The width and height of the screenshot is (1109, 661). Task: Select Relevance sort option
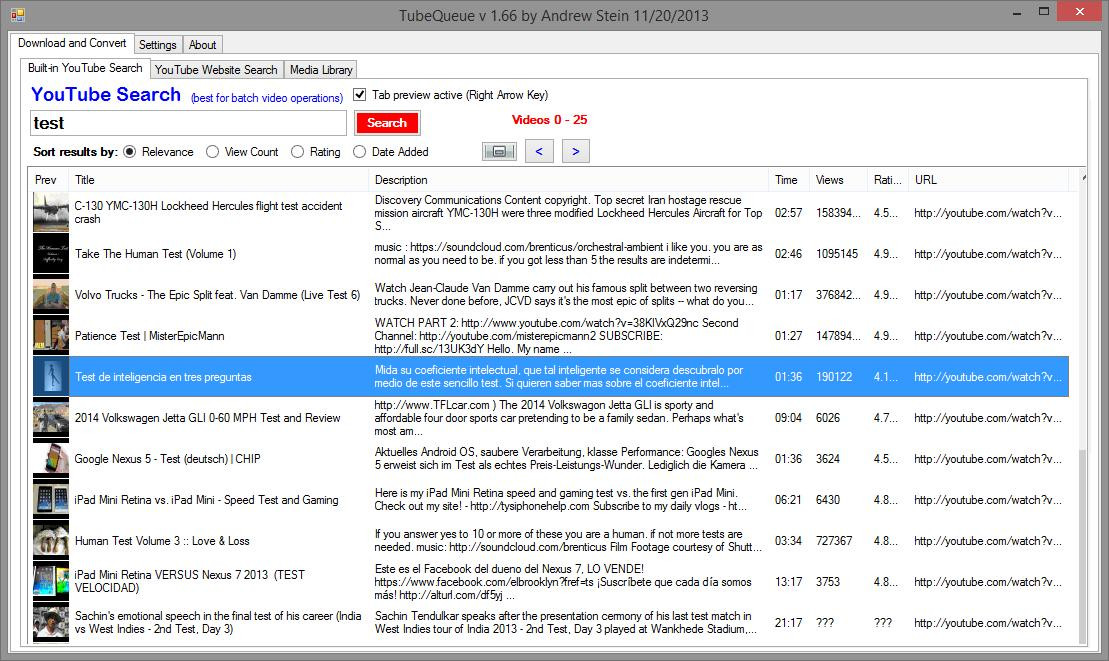pos(129,151)
